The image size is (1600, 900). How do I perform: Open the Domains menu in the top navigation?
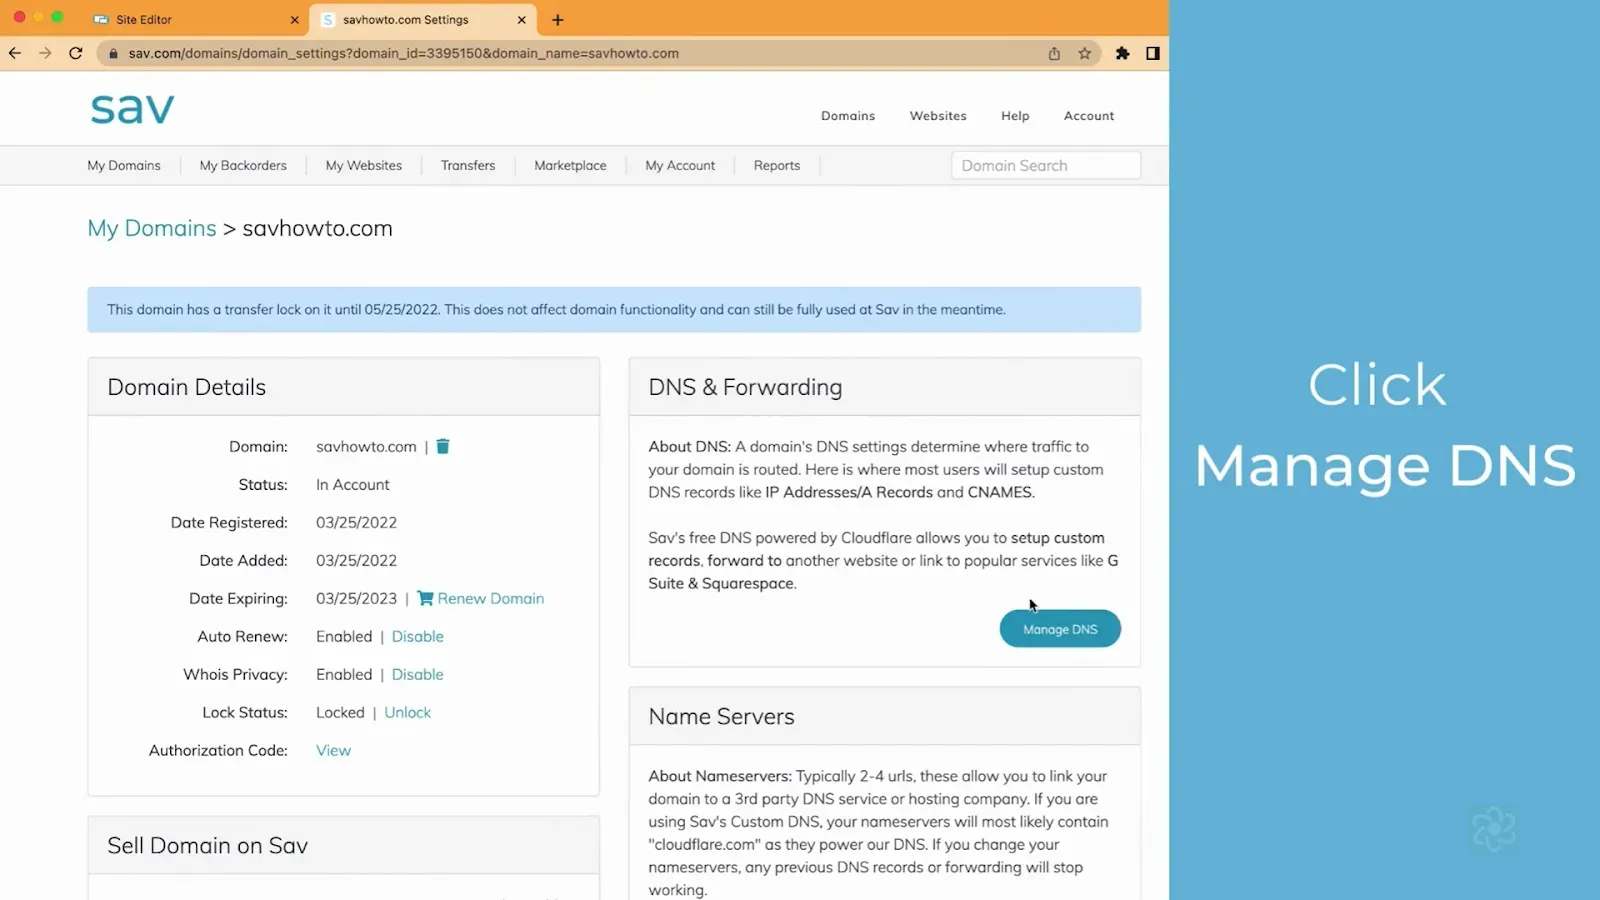(848, 116)
